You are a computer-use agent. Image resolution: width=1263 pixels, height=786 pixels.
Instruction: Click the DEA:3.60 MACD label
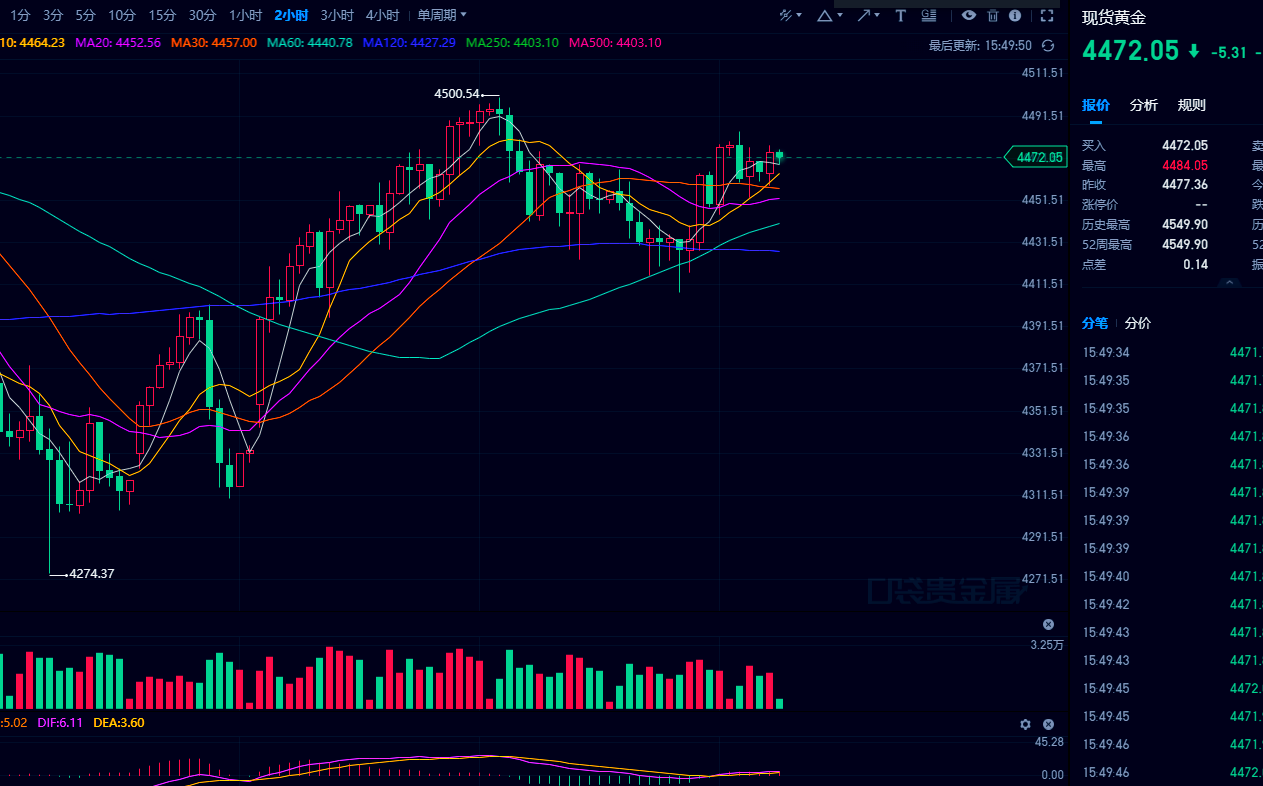119,723
